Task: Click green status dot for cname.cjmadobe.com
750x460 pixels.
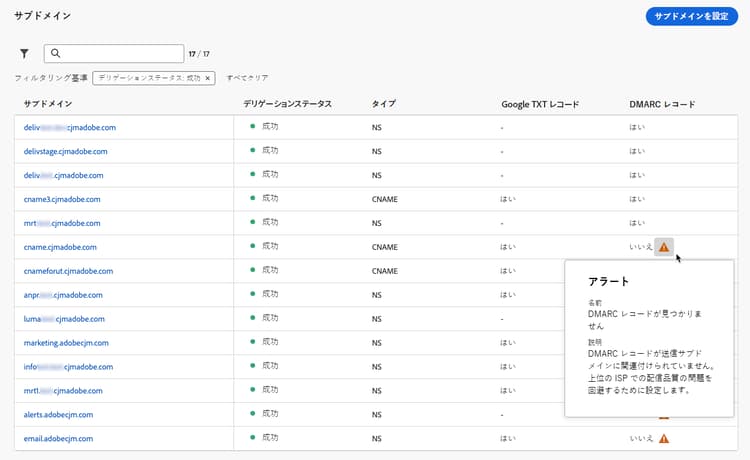Action: click(x=252, y=246)
